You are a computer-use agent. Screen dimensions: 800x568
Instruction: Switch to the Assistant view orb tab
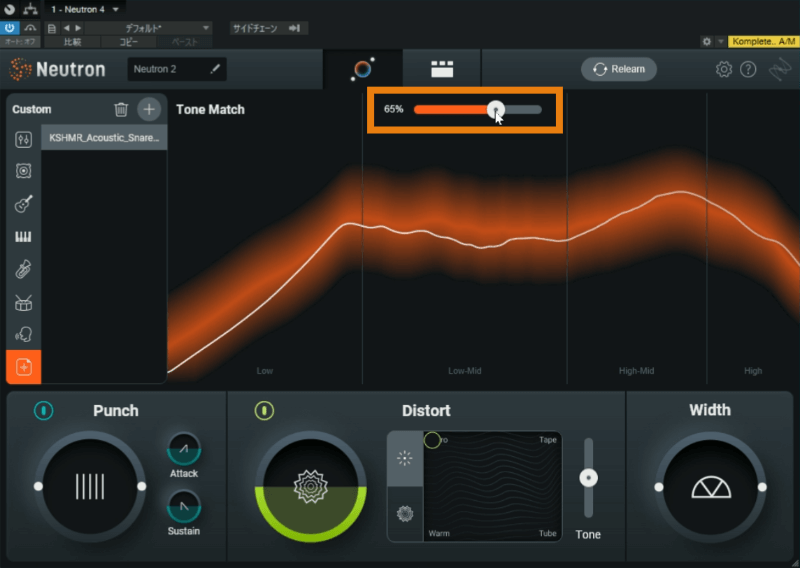click(x=363, y=69)
